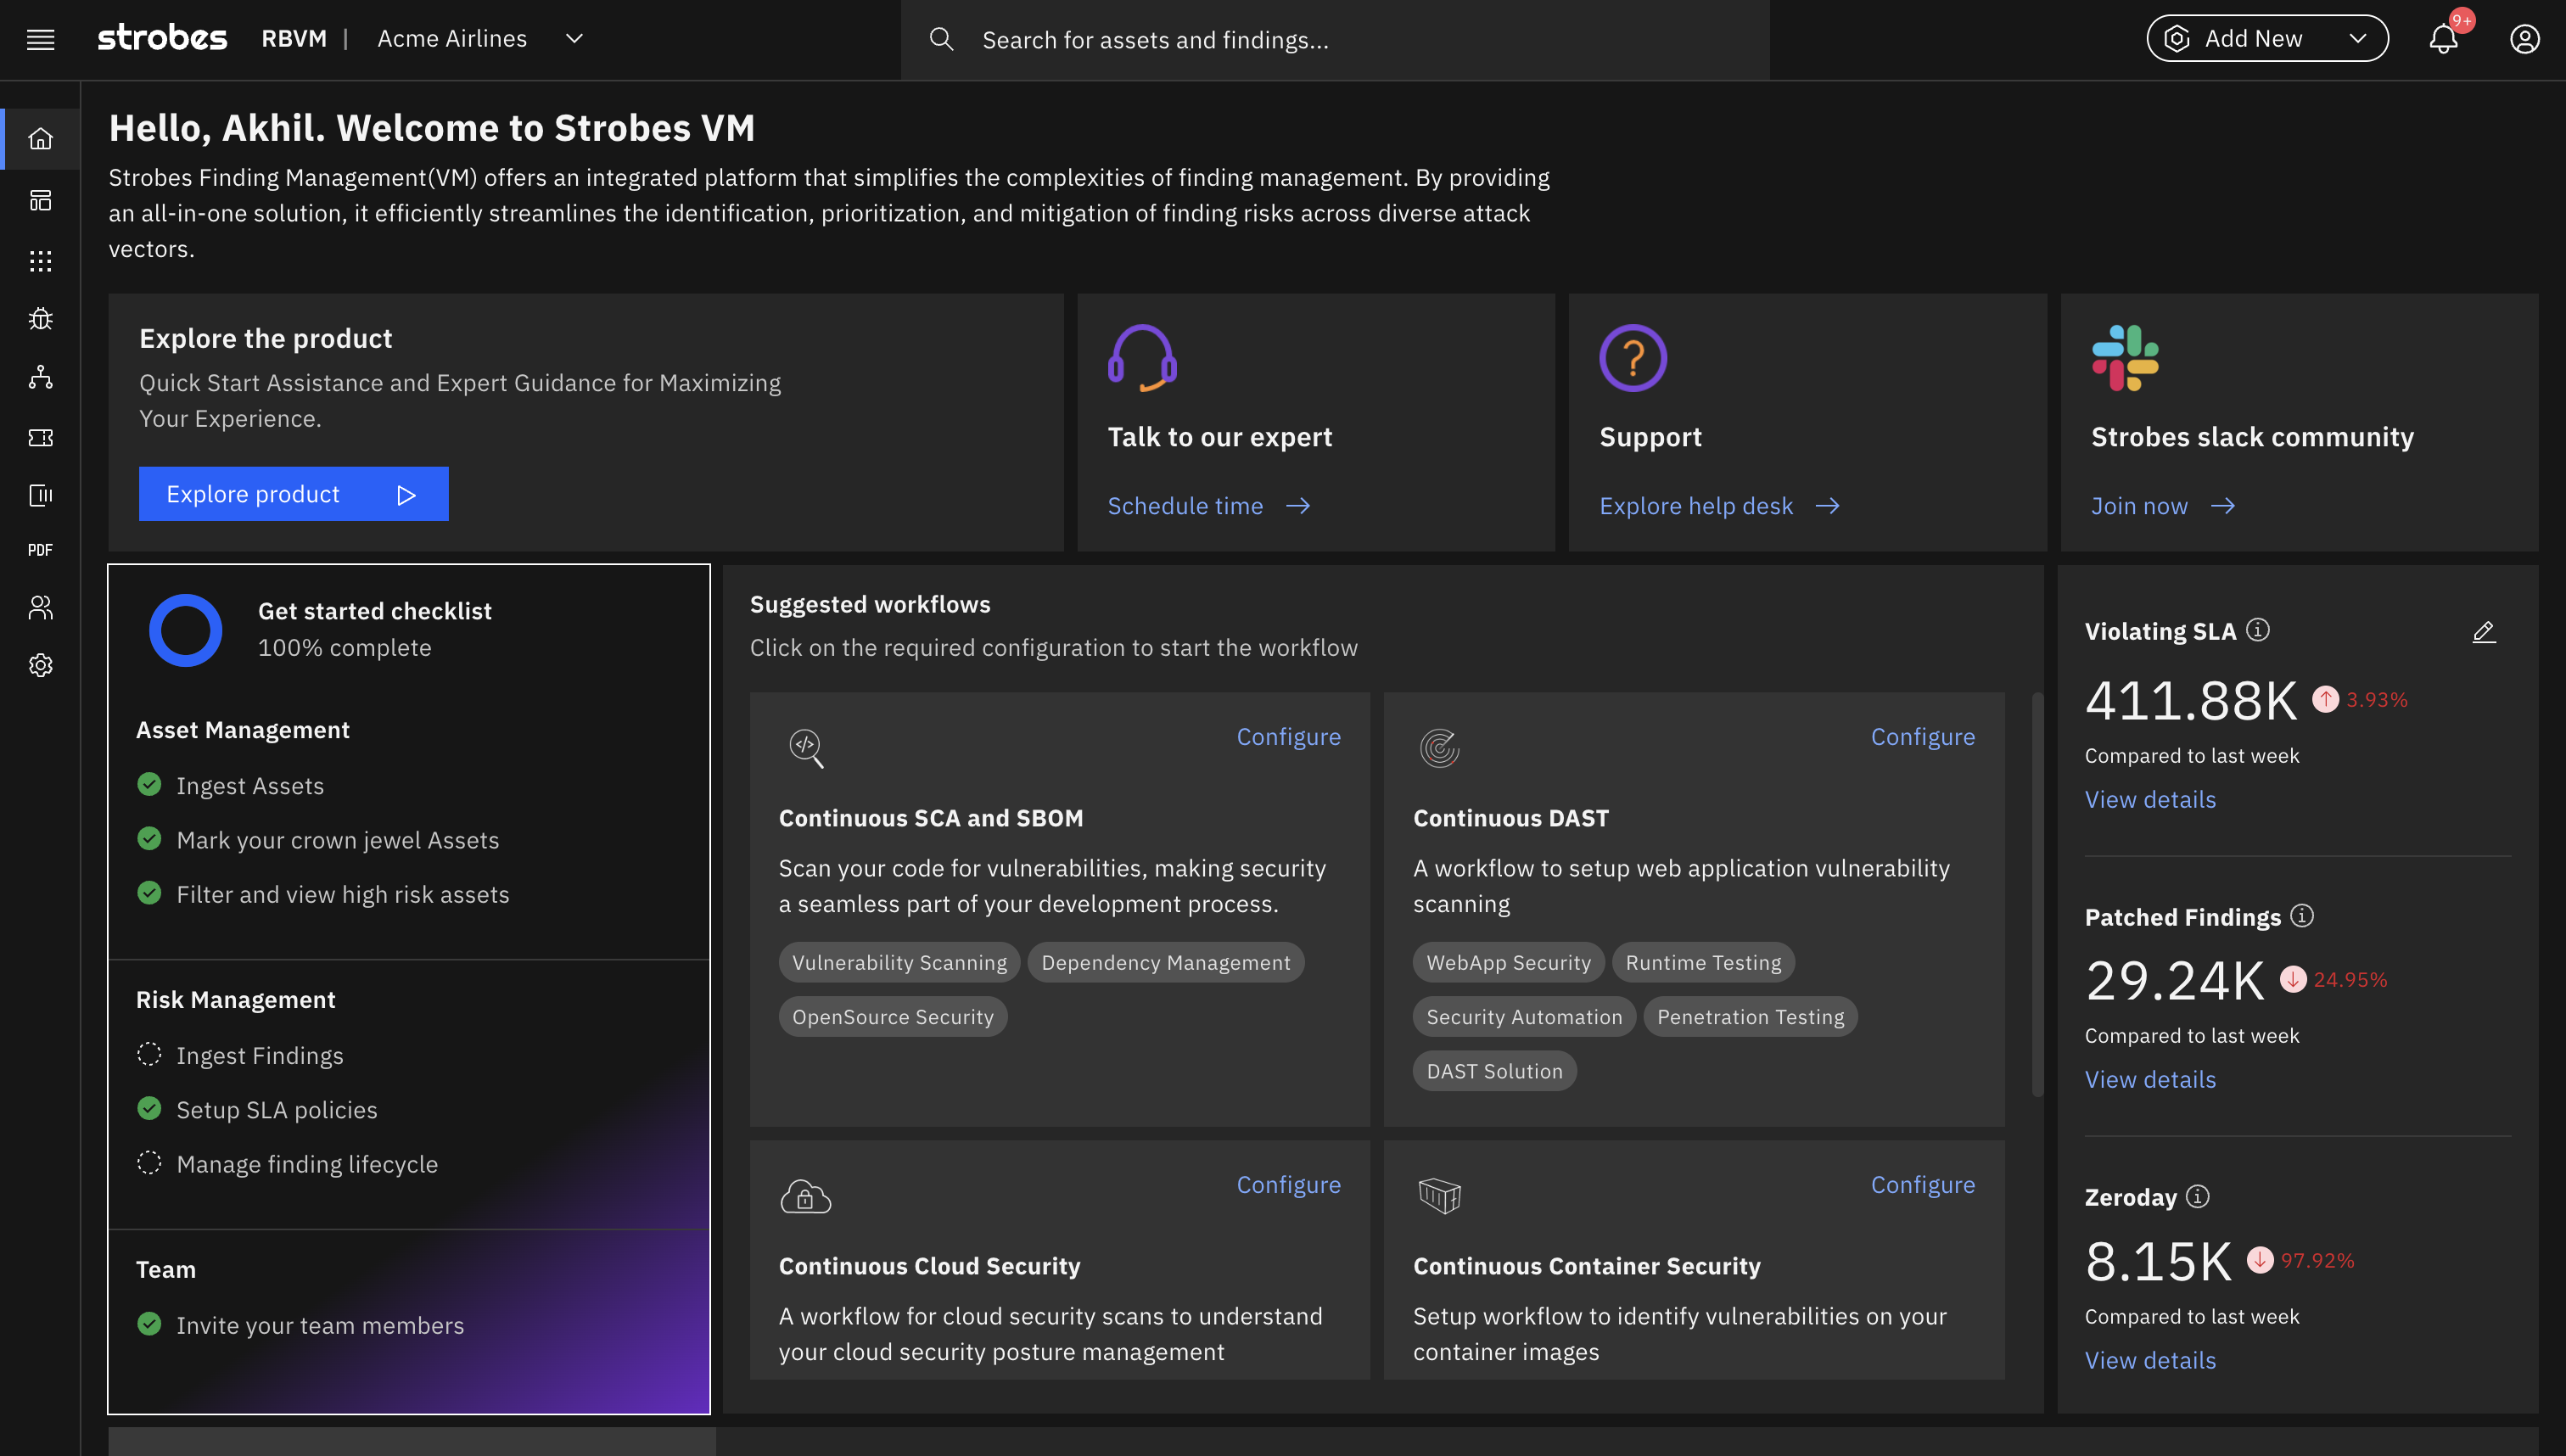Open the grid apps icon in sidebar
The width and height of the screenshot is (2566, 1456).
pyautogui.click(x=40, y=261)
